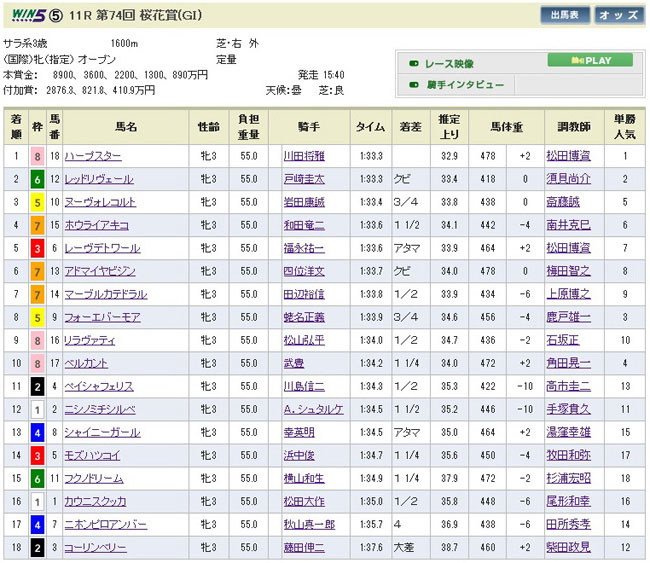Click the WIN5 logo icon
650x563 pixels.
tap(22, 15)
